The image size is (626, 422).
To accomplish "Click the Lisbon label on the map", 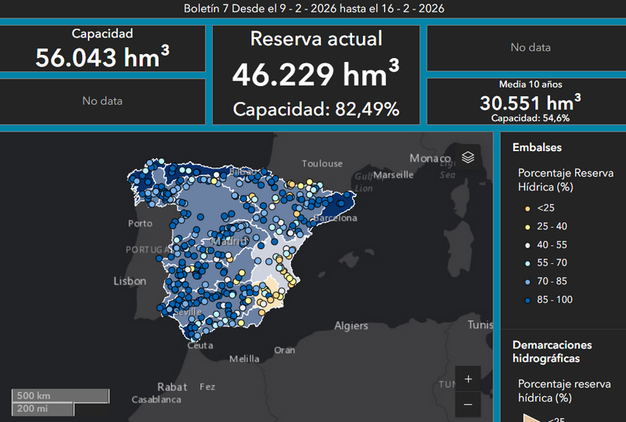I will [130, 281].
